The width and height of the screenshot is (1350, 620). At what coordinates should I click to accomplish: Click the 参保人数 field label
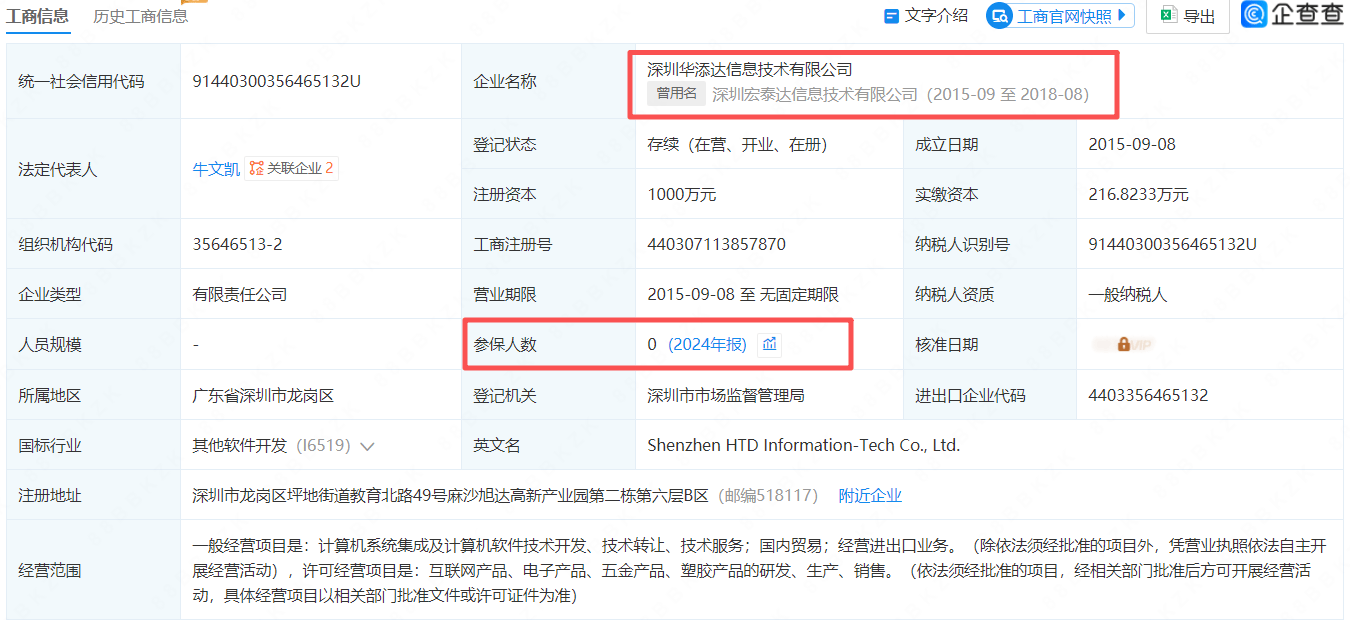pyautogui.click(x=505, y=344)
